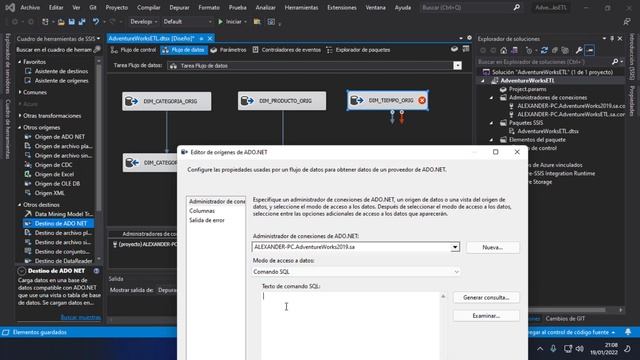Image resolution: width=640 pixels, height=360 pixels.
Task: Open the Proyecto menu
Action: 117,7
